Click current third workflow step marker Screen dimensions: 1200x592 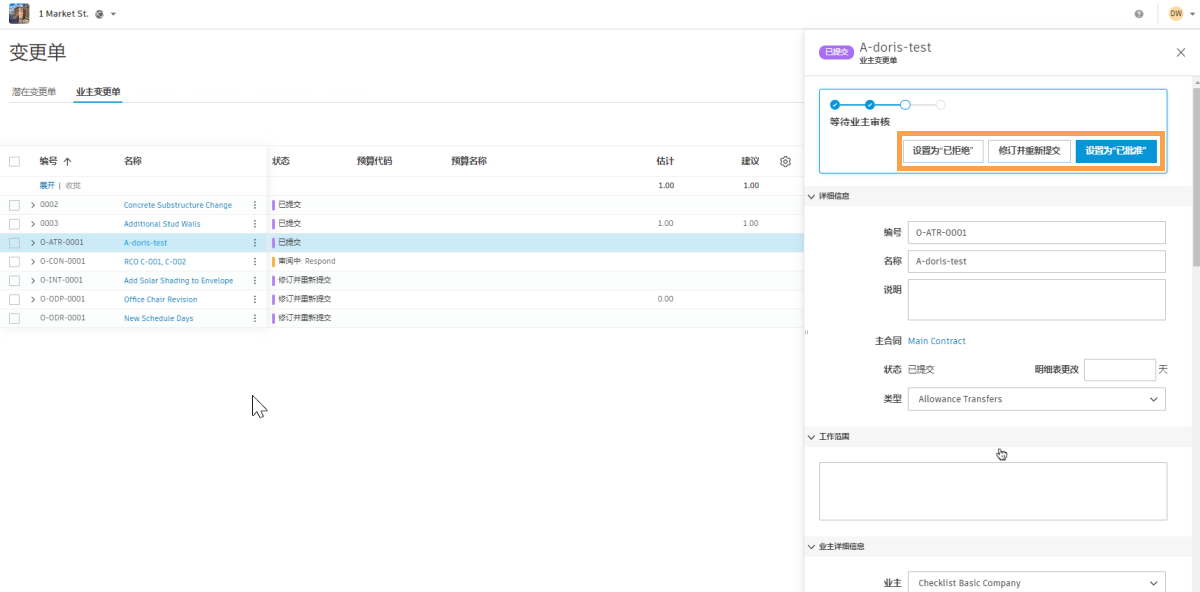pyautogui.click(x=905, y=104)
